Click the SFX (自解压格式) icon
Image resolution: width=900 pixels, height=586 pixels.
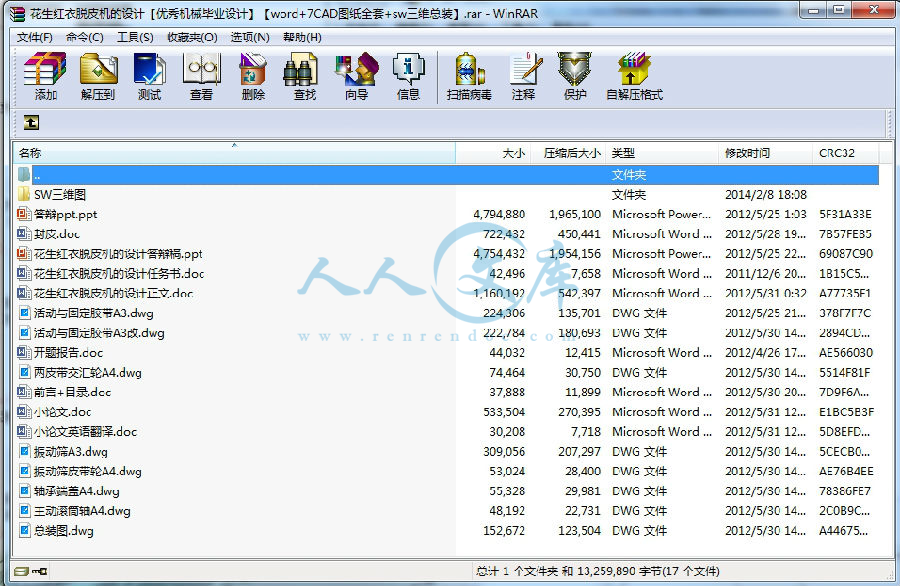(x=634, y=76)
